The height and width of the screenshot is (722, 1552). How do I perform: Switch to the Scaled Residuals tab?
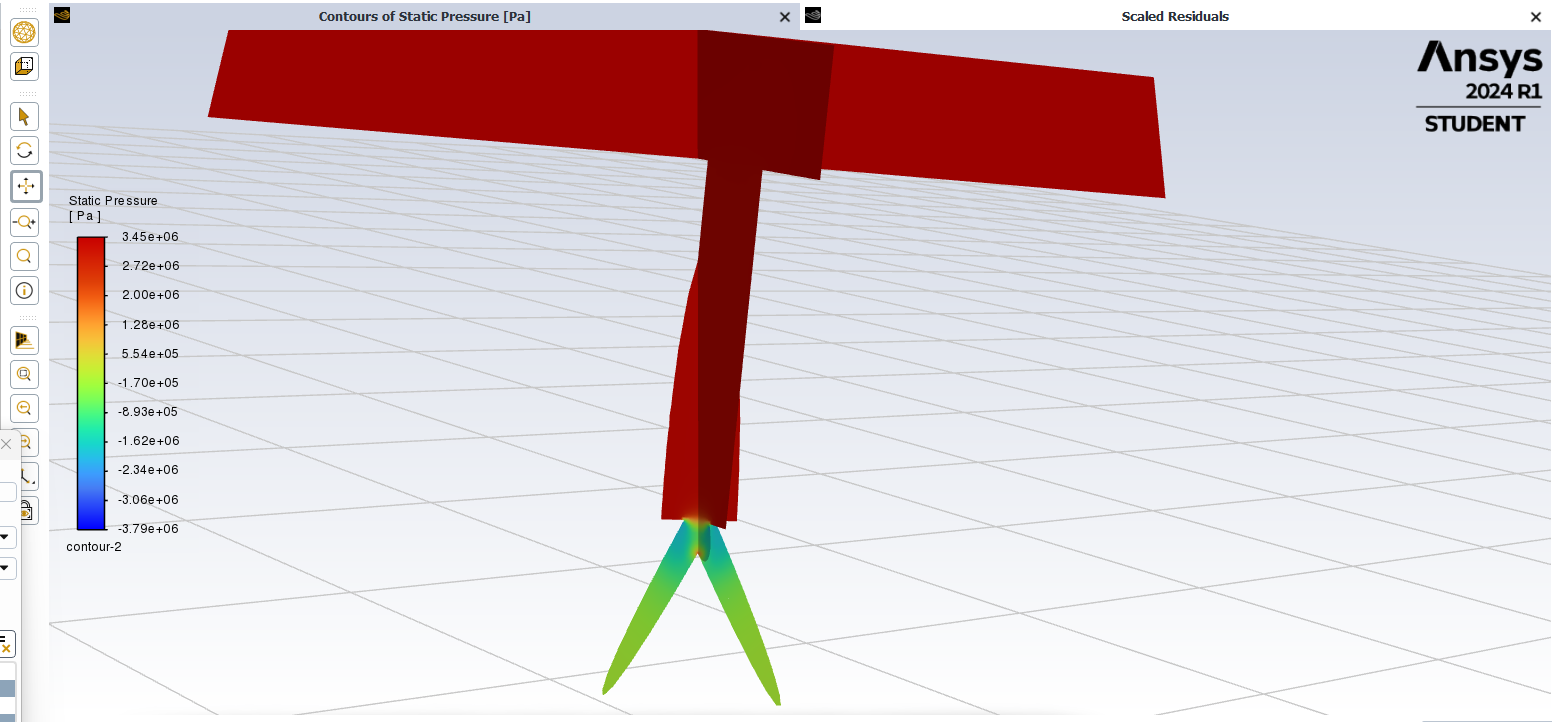tap(1174, 16)
